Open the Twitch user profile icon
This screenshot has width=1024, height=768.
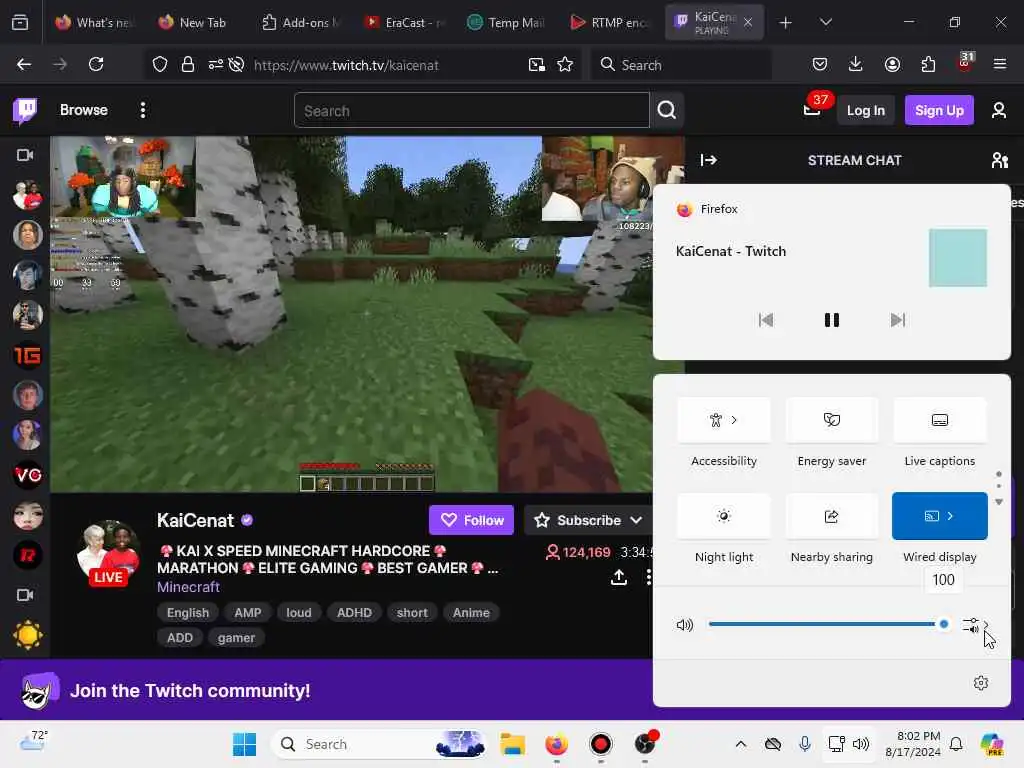click(999, 110)
